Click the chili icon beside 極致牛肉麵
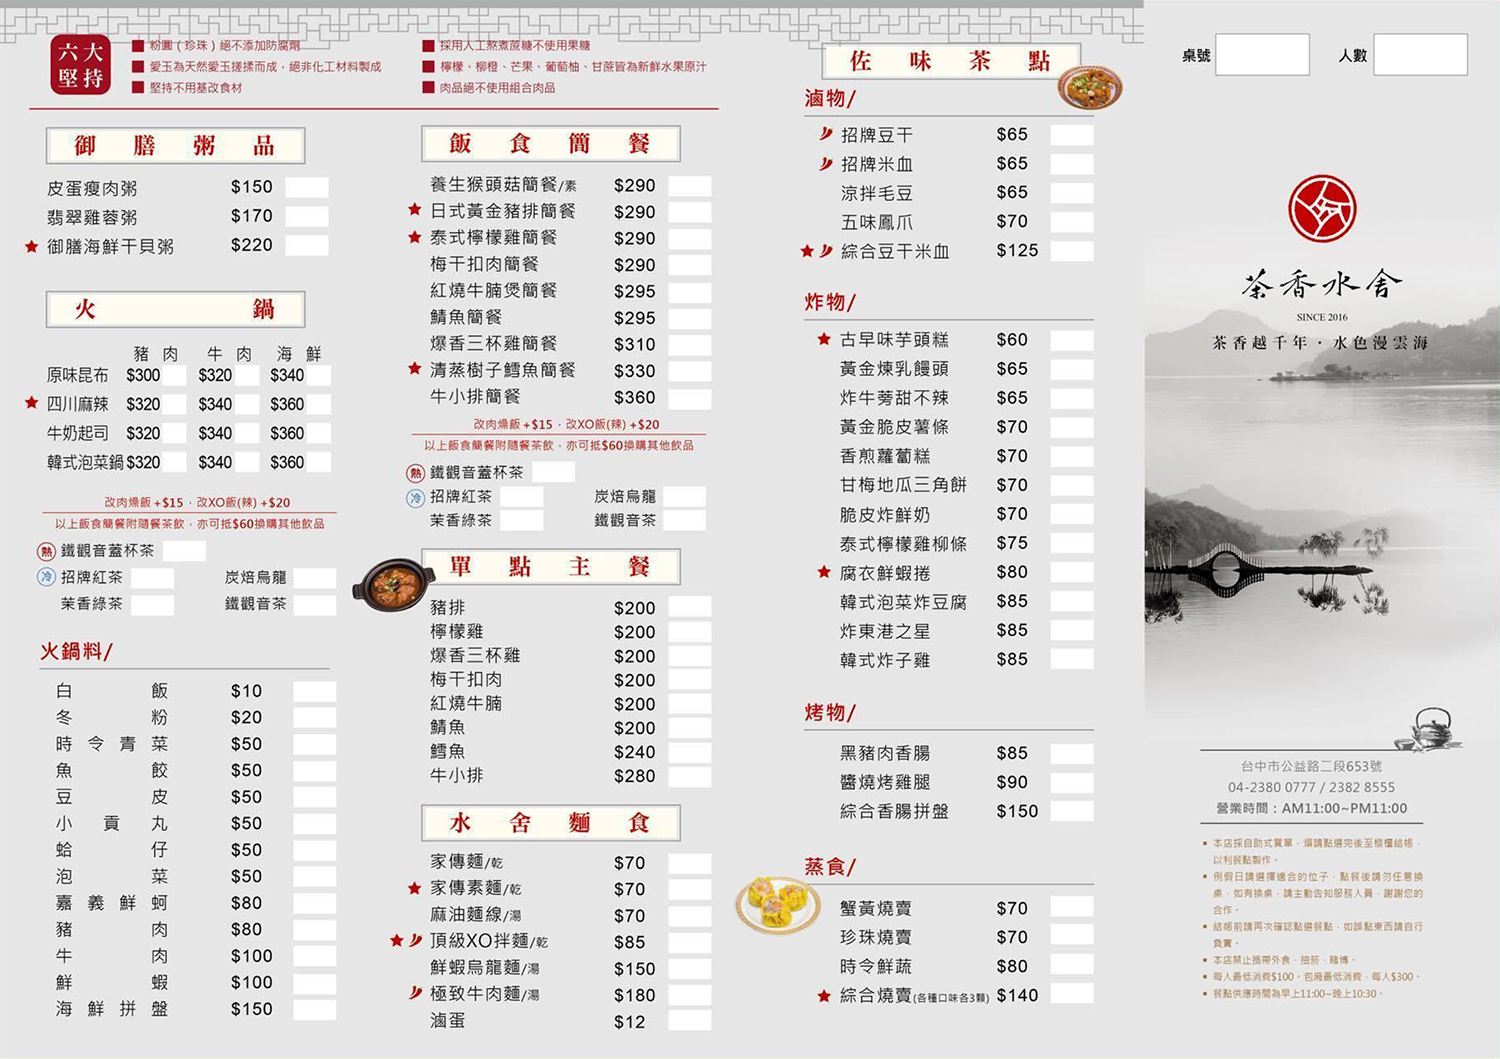Image resolution: width=1500 pixels, height=1059 pixels. coord(415,993)
